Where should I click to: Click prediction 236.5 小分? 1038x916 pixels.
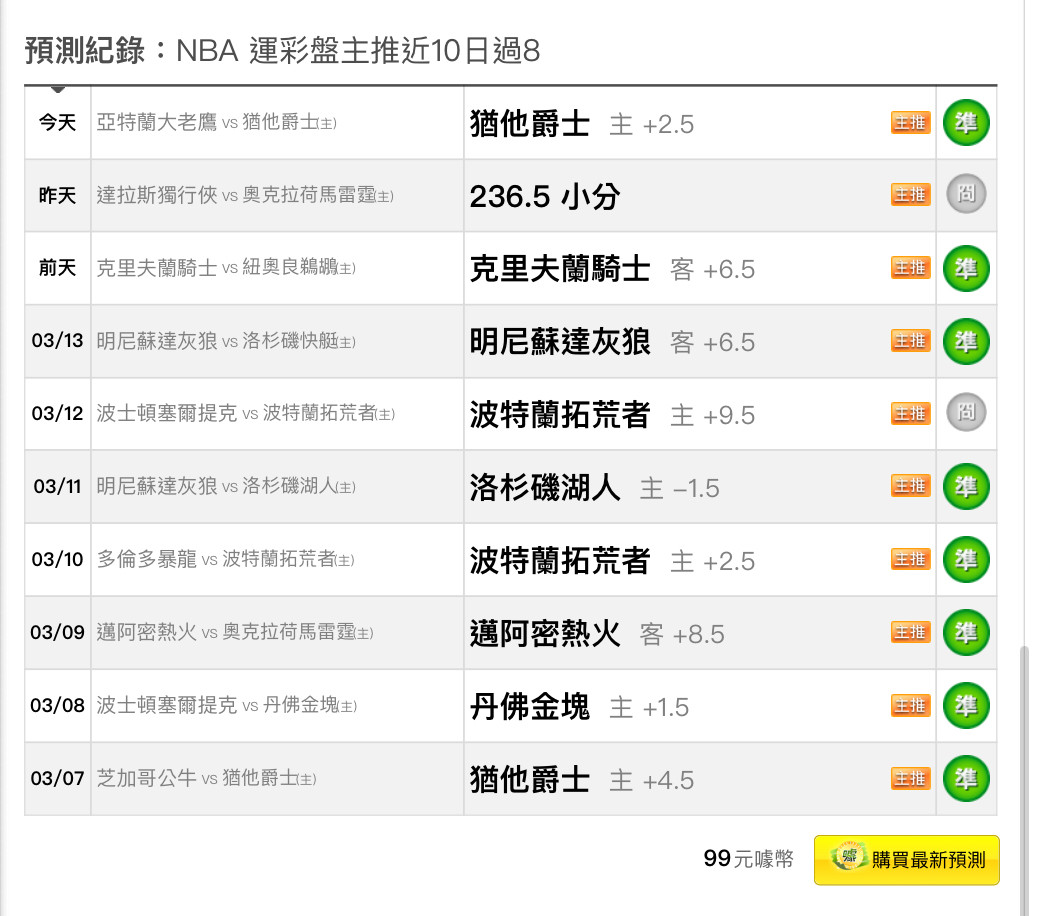pos(545,197)
